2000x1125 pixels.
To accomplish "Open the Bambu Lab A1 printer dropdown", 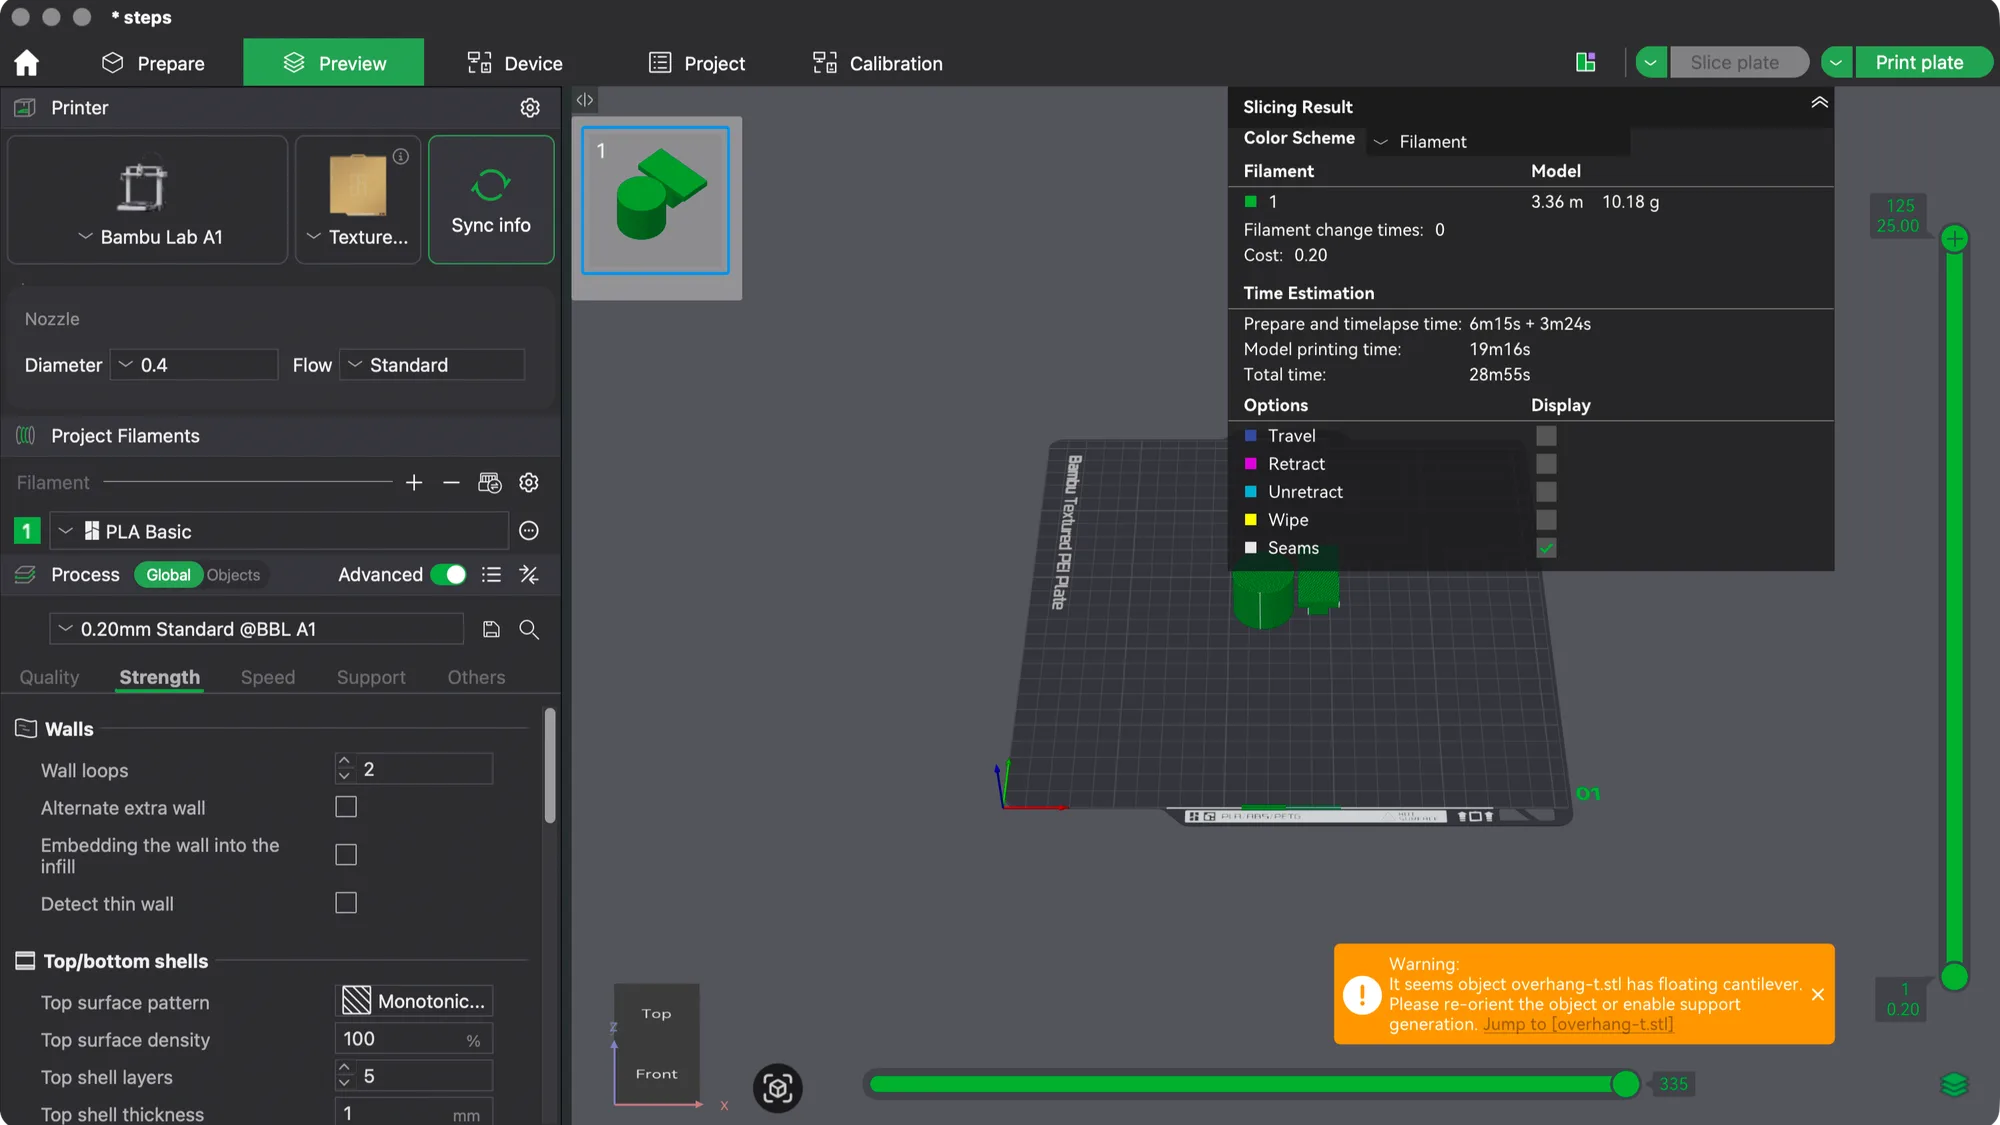I will [x=150, y=237].
